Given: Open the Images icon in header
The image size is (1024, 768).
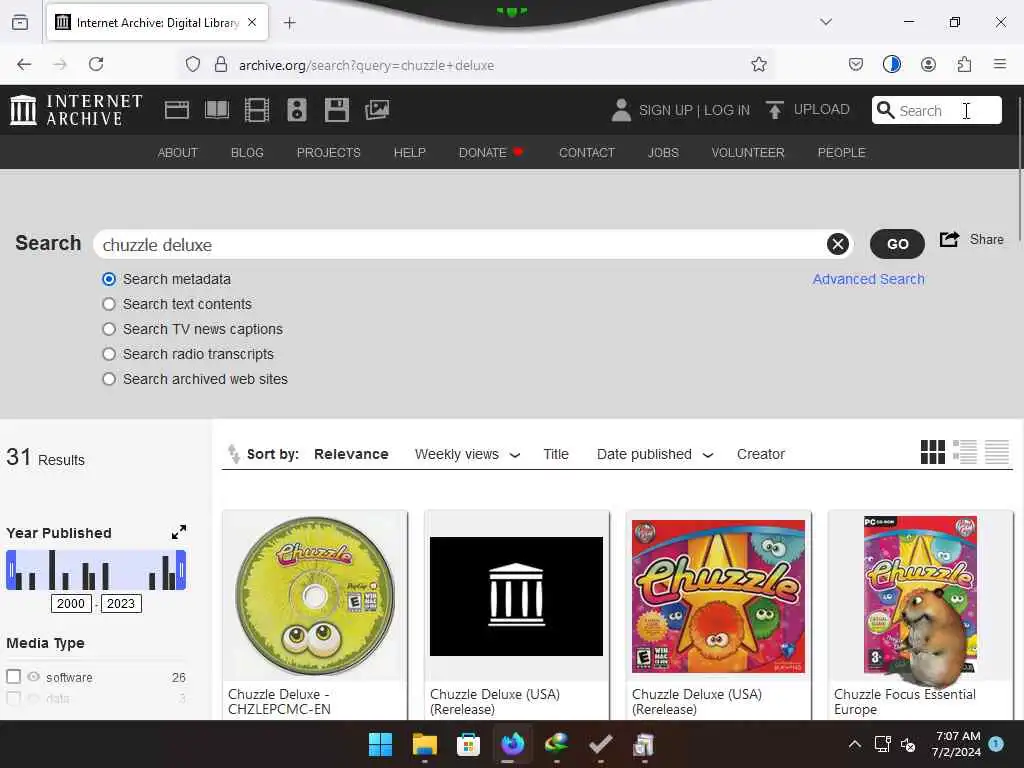Looking at the screenshot, I should click(x=377, y=110).
